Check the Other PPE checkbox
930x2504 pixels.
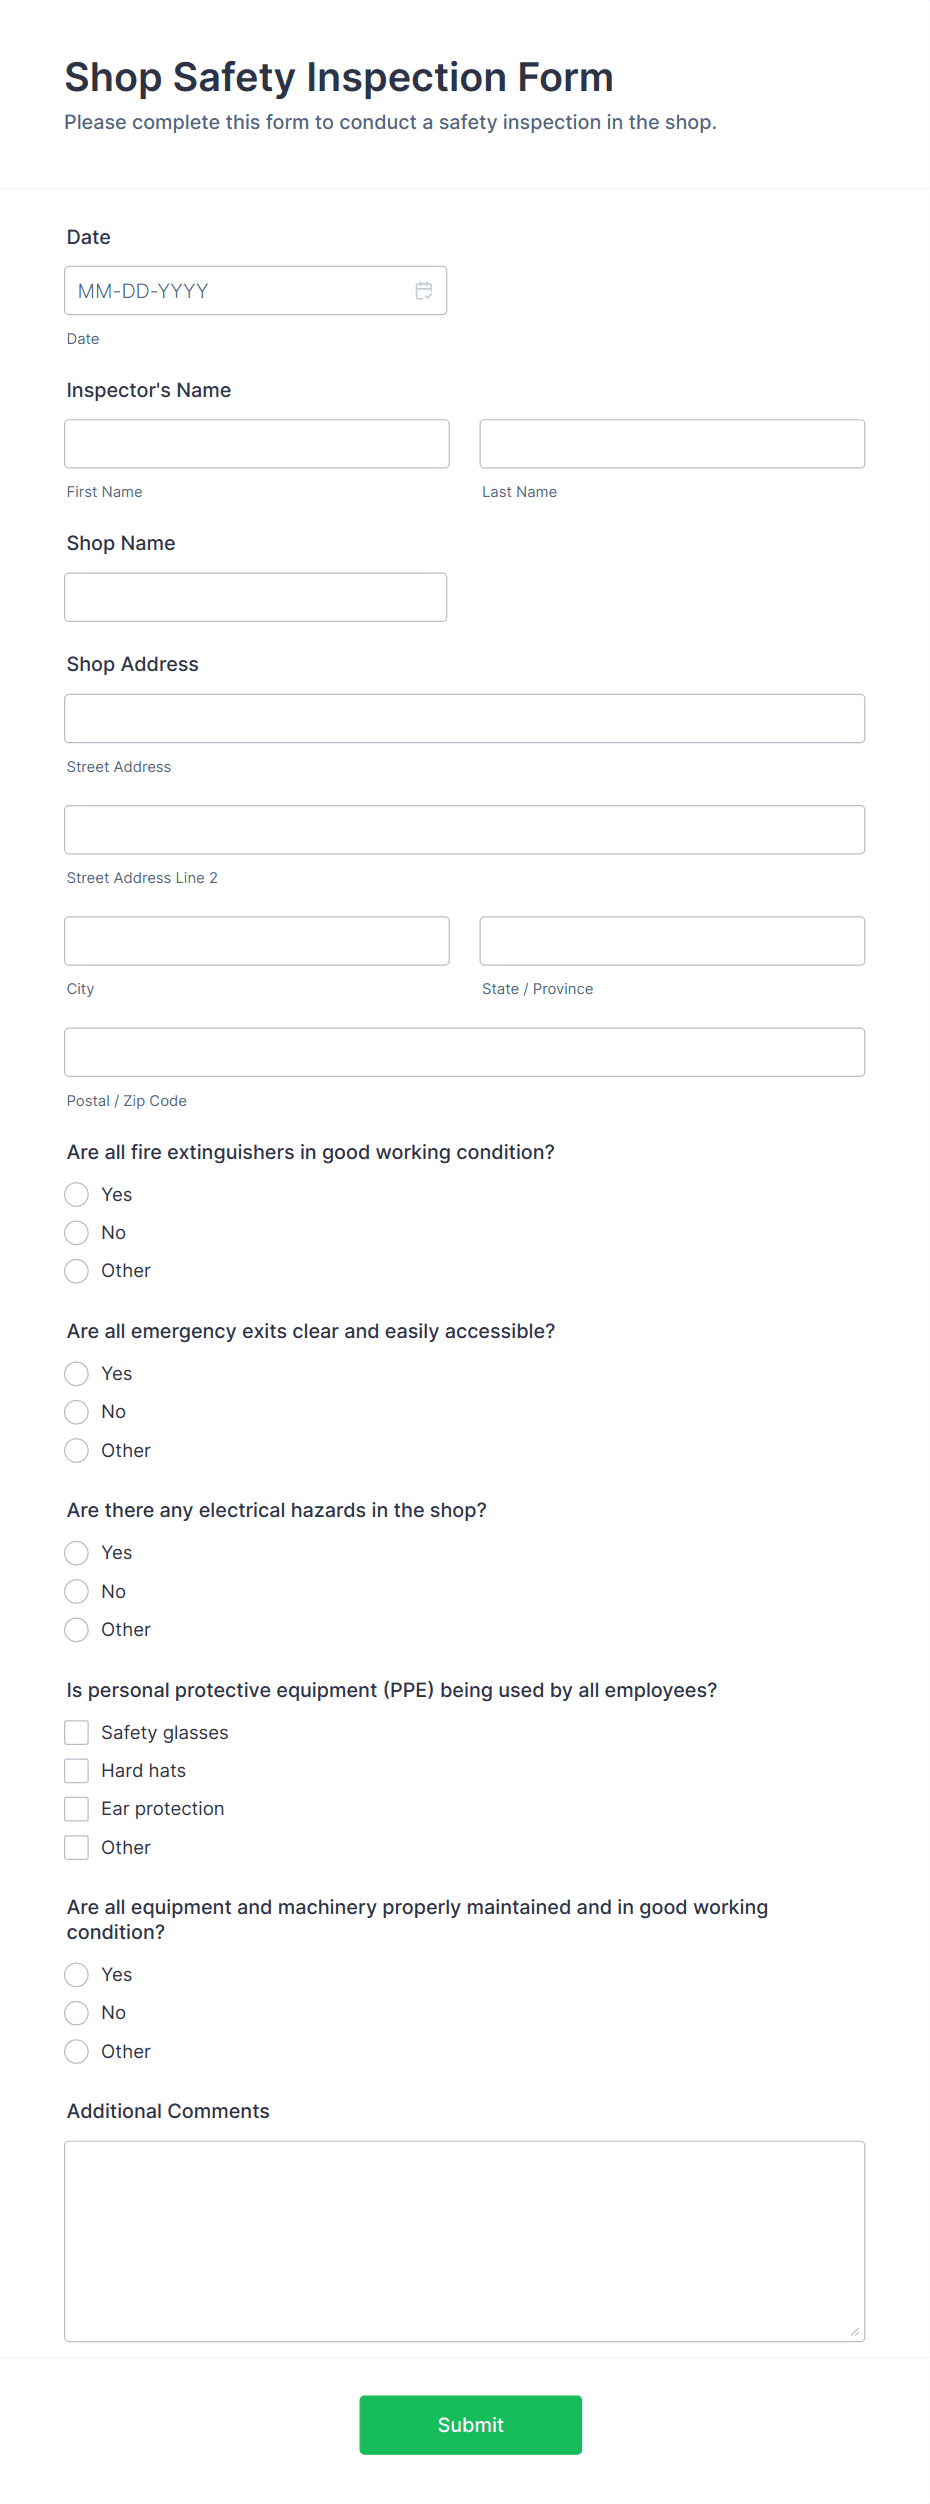[76, 1847]
